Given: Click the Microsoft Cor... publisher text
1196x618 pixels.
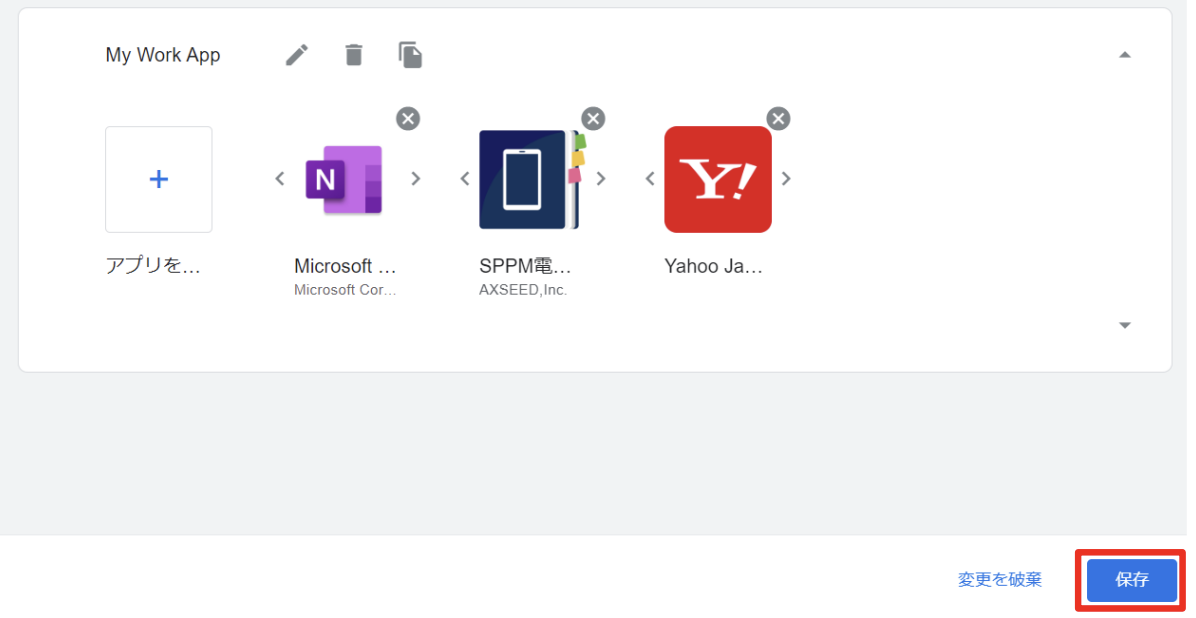Looking at the screenshot, I should (346, 290).
